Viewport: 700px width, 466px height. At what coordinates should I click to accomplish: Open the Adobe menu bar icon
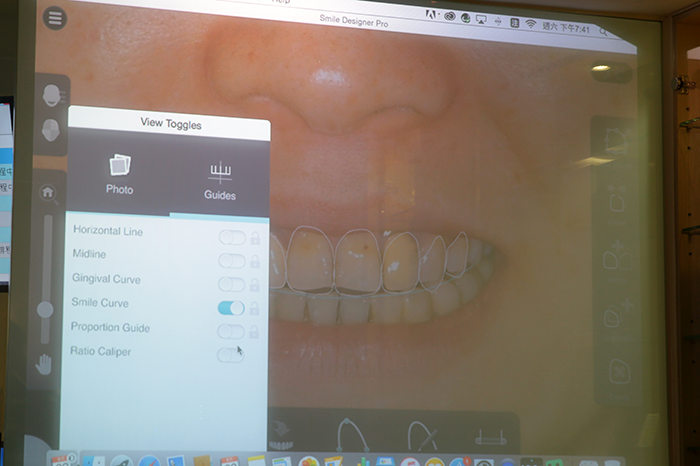coord(430,14)
